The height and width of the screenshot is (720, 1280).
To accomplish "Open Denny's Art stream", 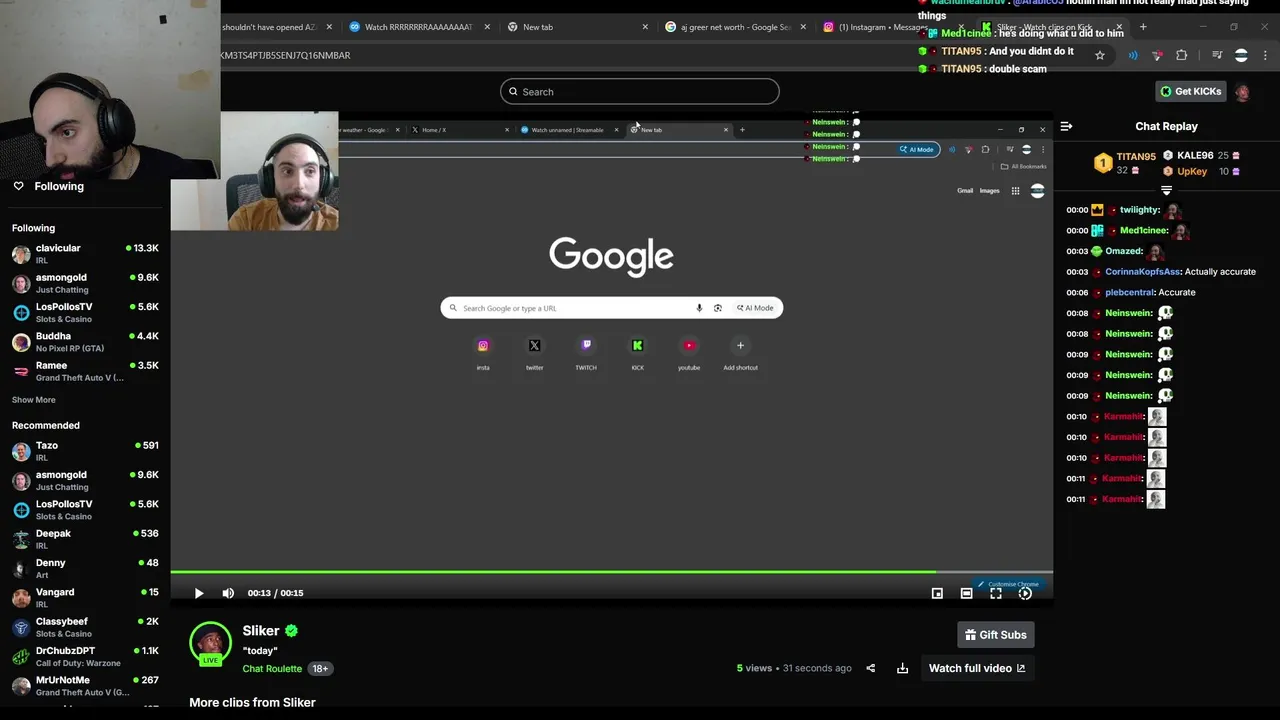I will (85, 568).
